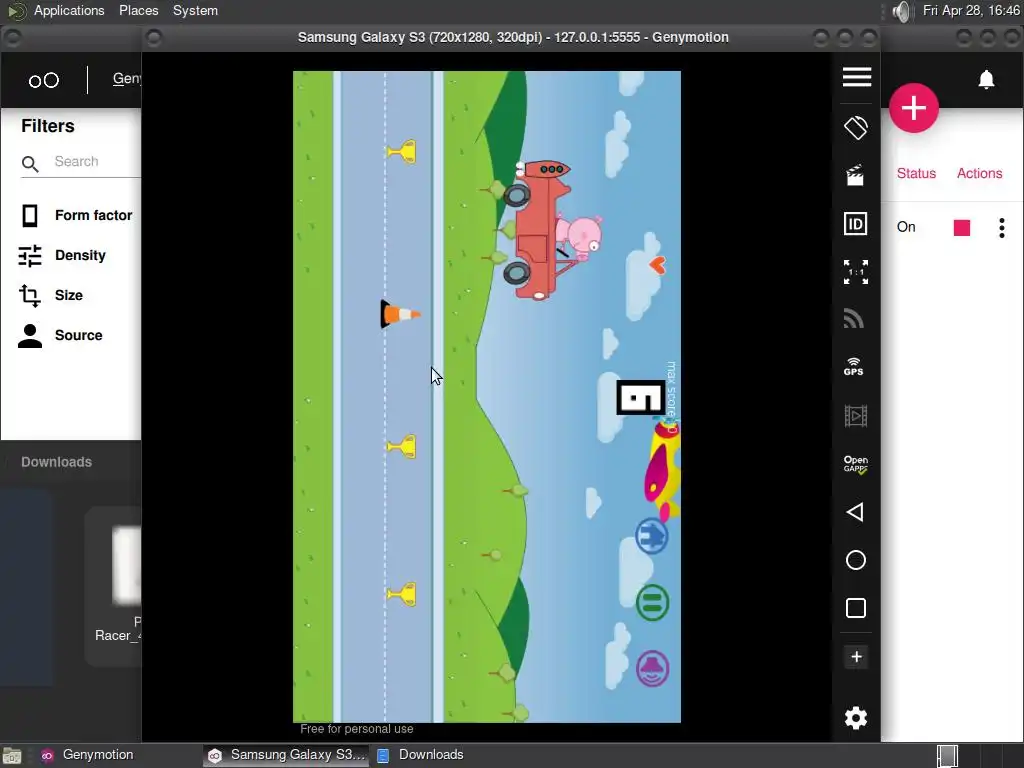Tap the purple bell sound button in game
The image size is (1024, 768).
point(652,668)
